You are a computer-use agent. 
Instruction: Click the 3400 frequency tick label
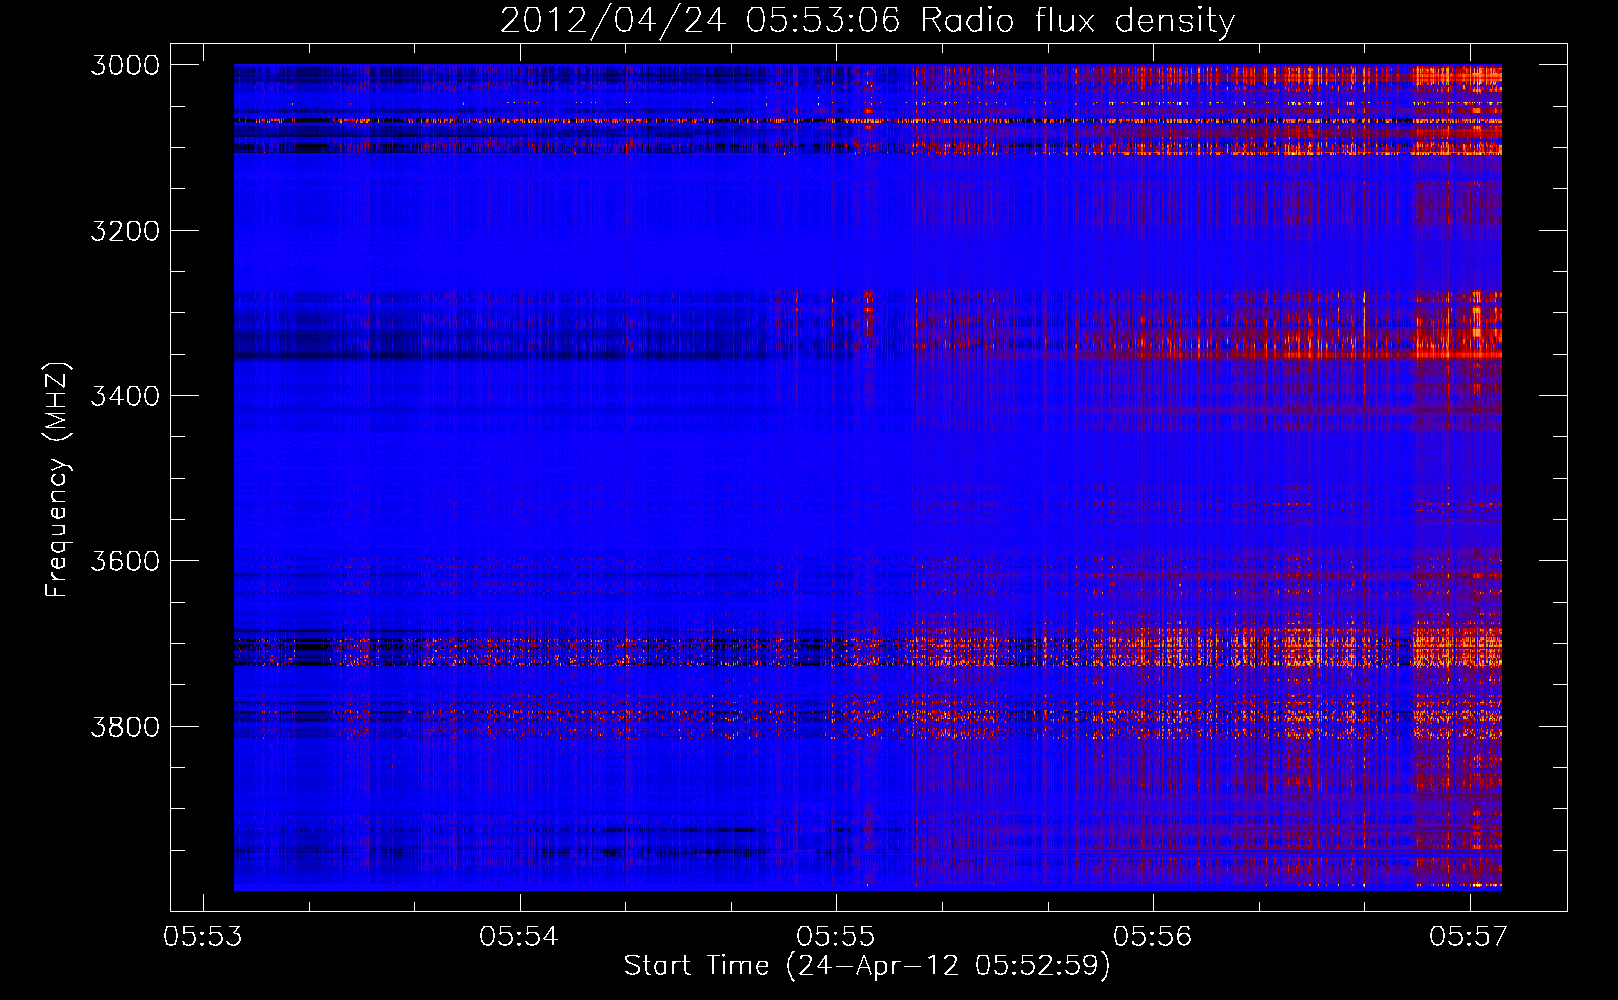(125, 396)
